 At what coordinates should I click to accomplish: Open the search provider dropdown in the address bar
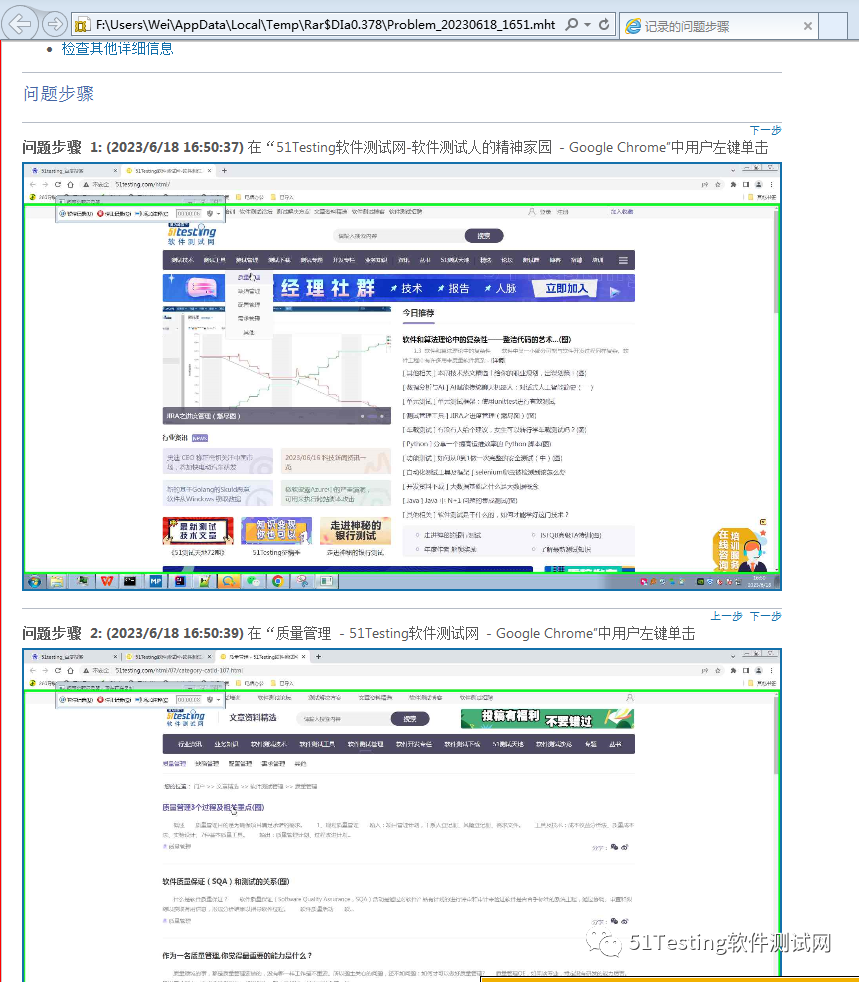click(x=588, y=24)
